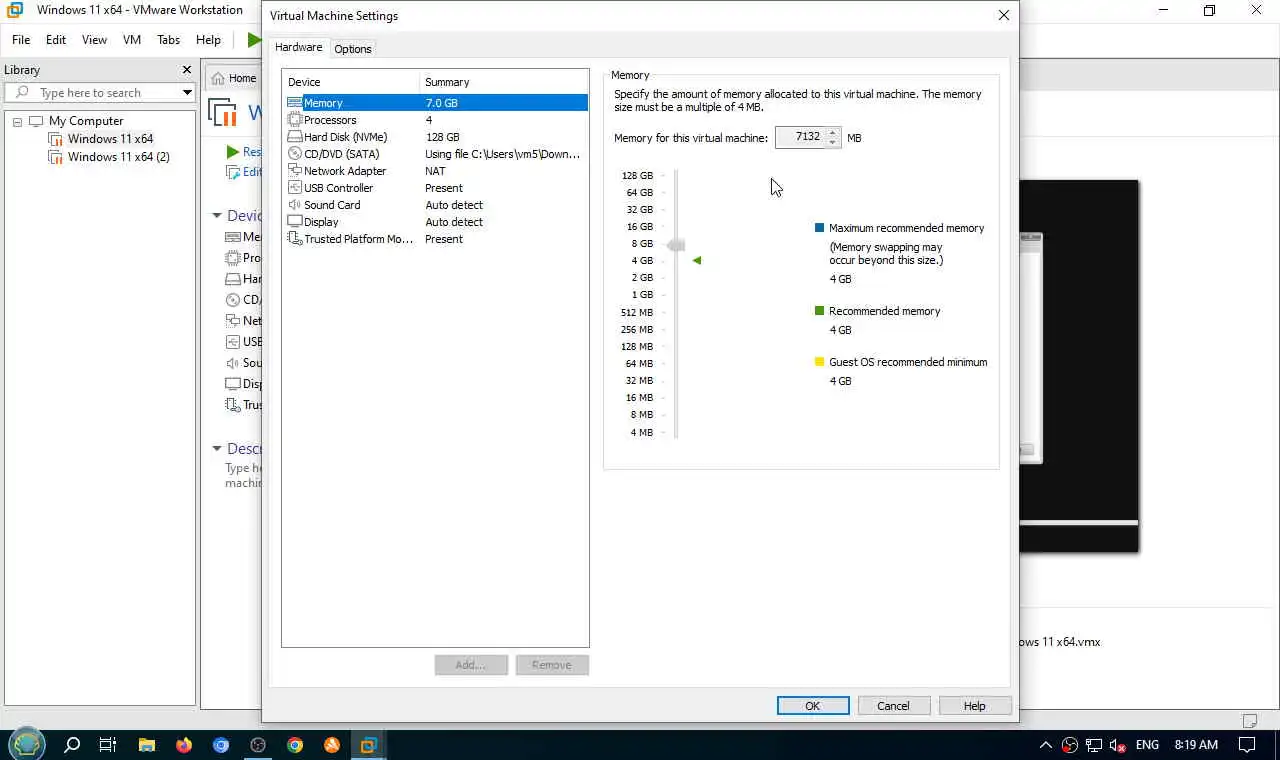Click the green power-on play icon in toolbar

[x=254, y=40]
